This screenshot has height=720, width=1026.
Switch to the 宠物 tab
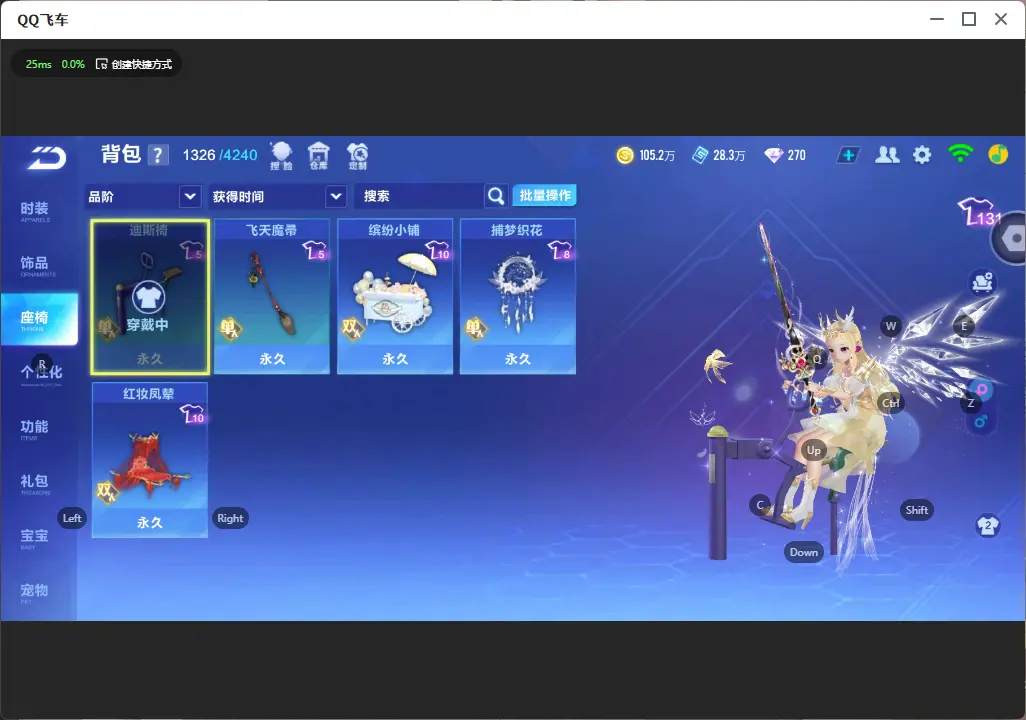click(35, 591)
